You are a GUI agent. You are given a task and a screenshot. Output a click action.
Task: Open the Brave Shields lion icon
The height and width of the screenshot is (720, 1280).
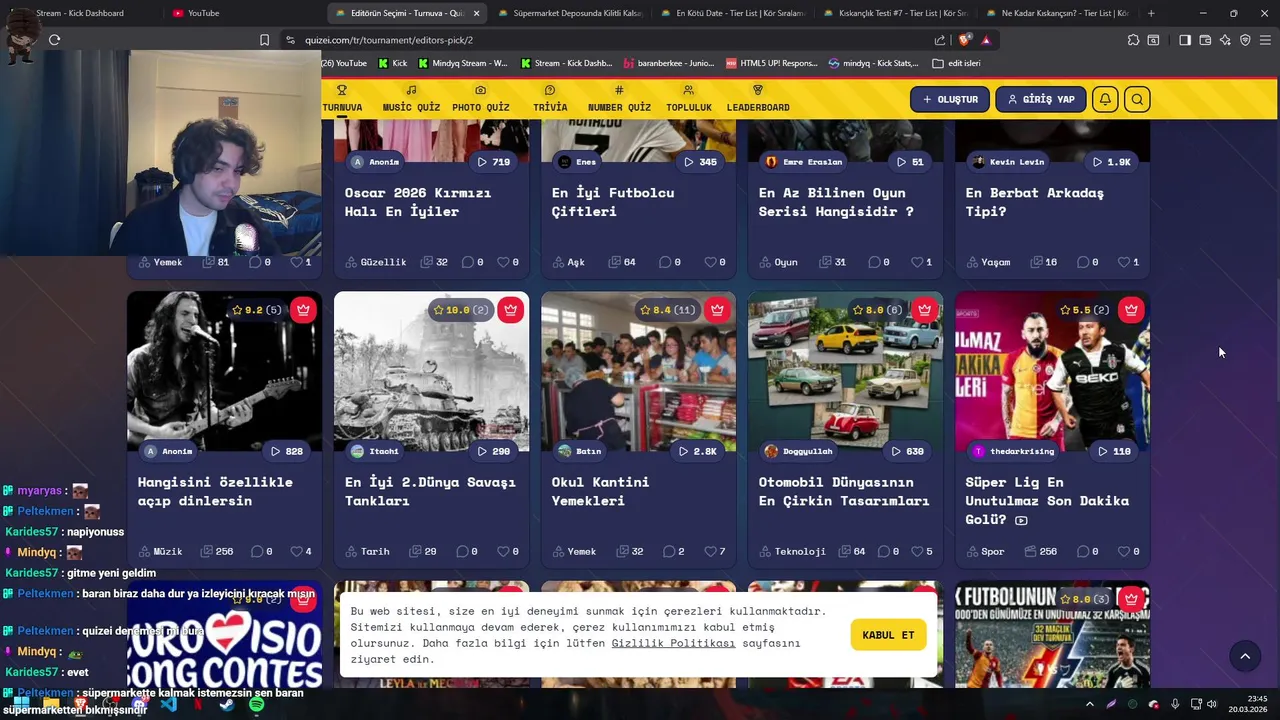tap(964, 40)
